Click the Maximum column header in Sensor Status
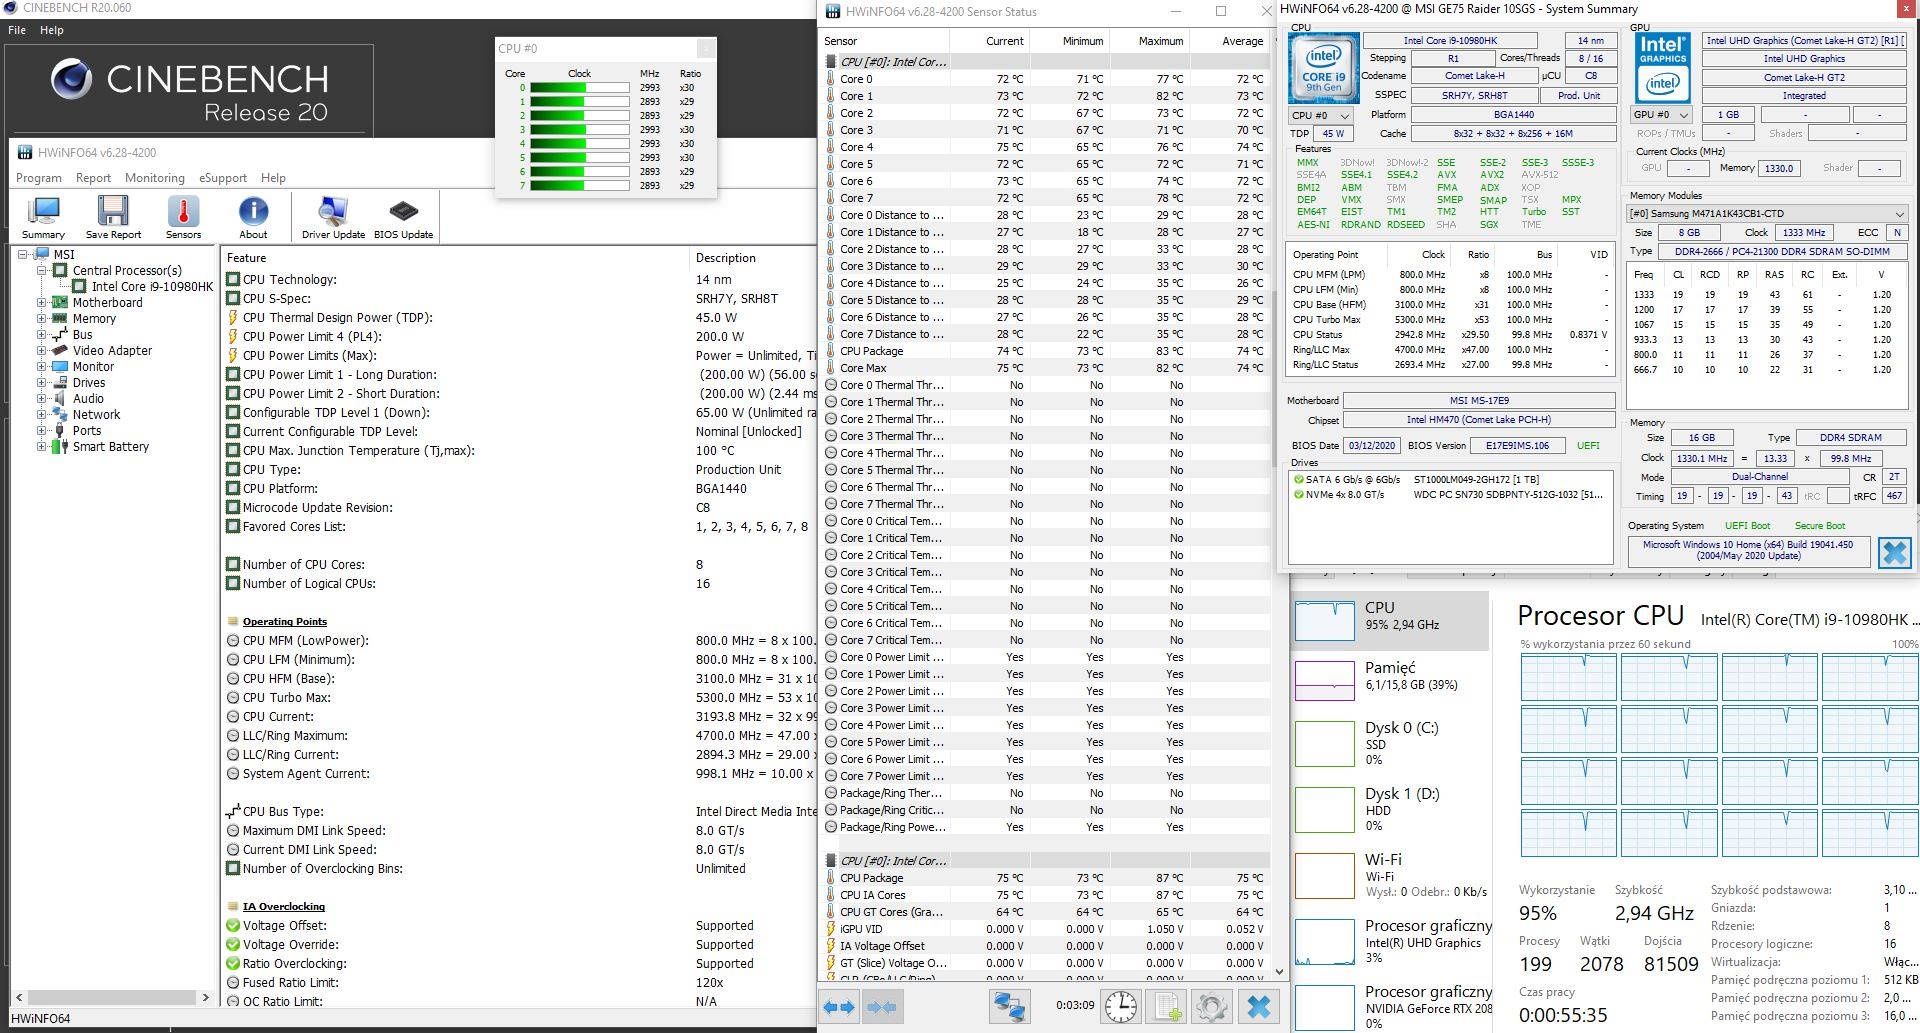The width and height of the screenshot is (1920, 1033). (x=1150, y=41)
